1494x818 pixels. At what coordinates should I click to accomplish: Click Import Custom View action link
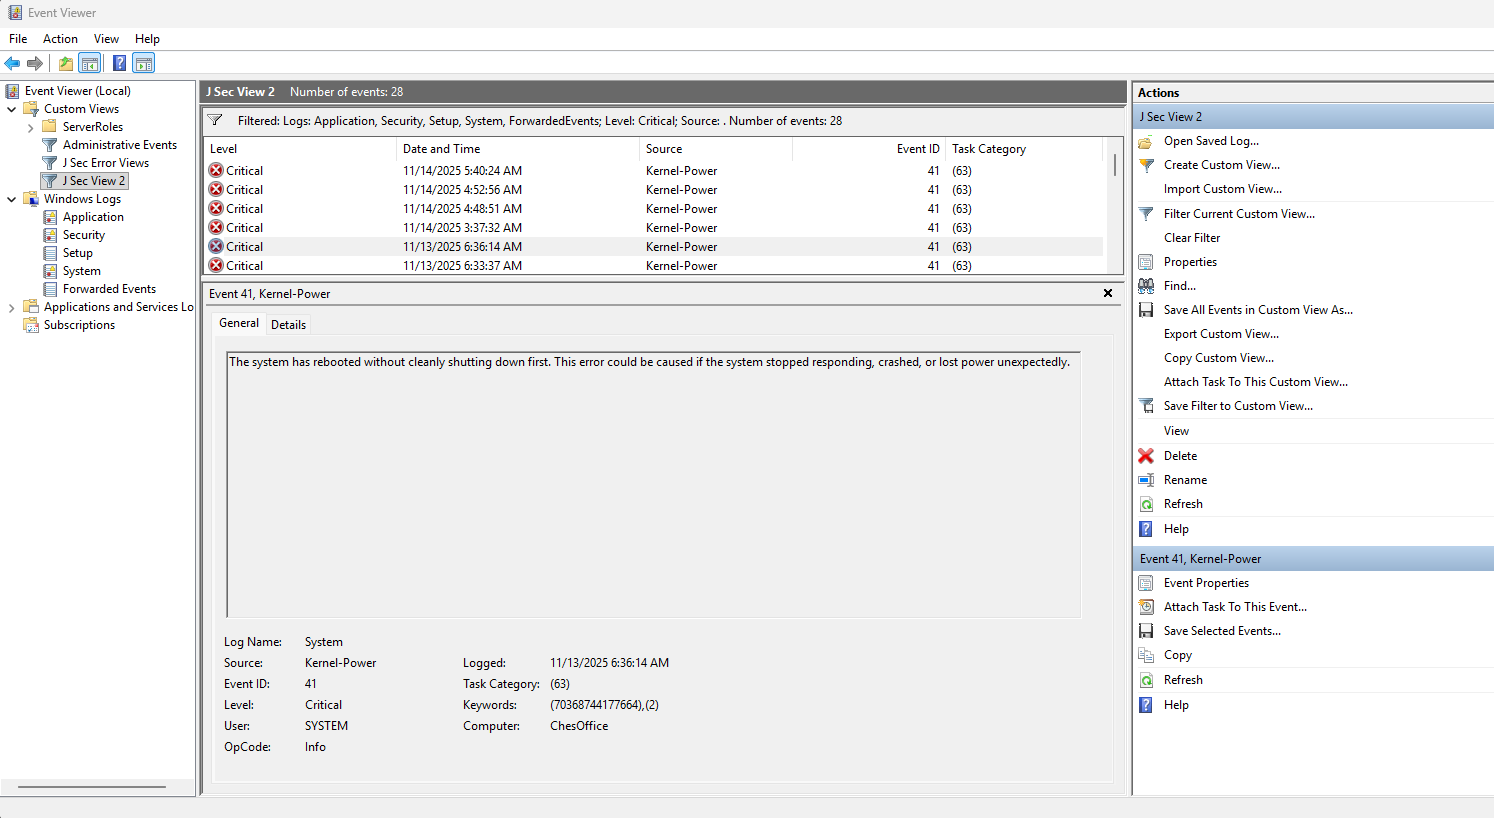[1222, 189]
